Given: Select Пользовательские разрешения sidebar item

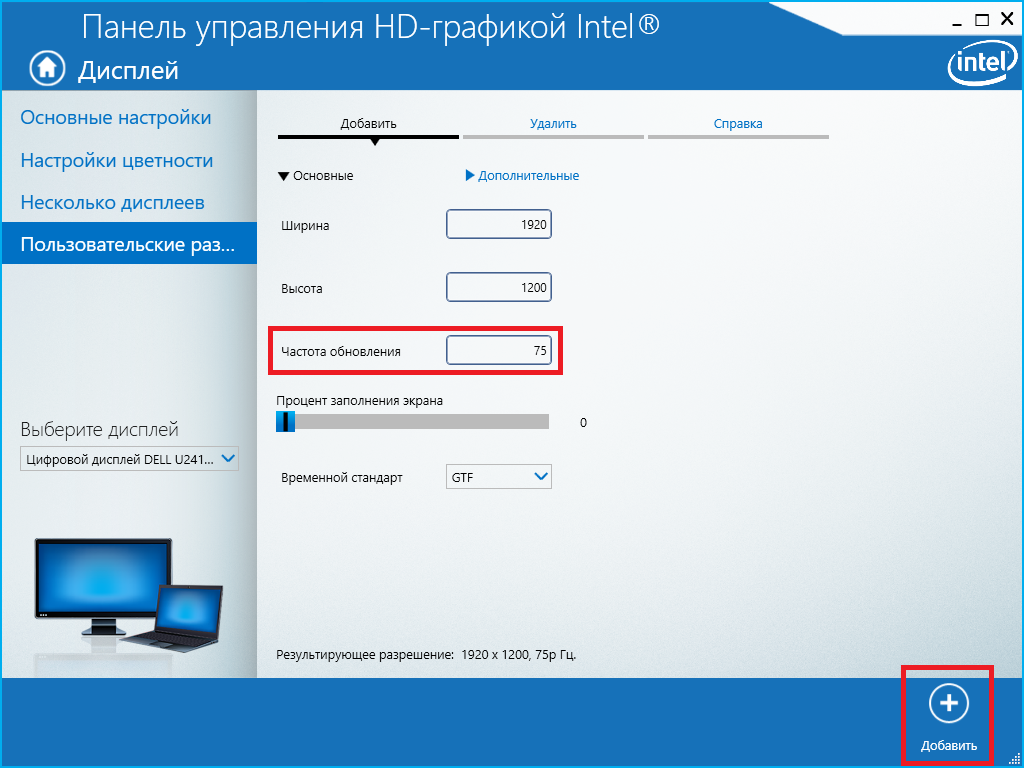Looking at the screenshot, I should pos(129,243).
